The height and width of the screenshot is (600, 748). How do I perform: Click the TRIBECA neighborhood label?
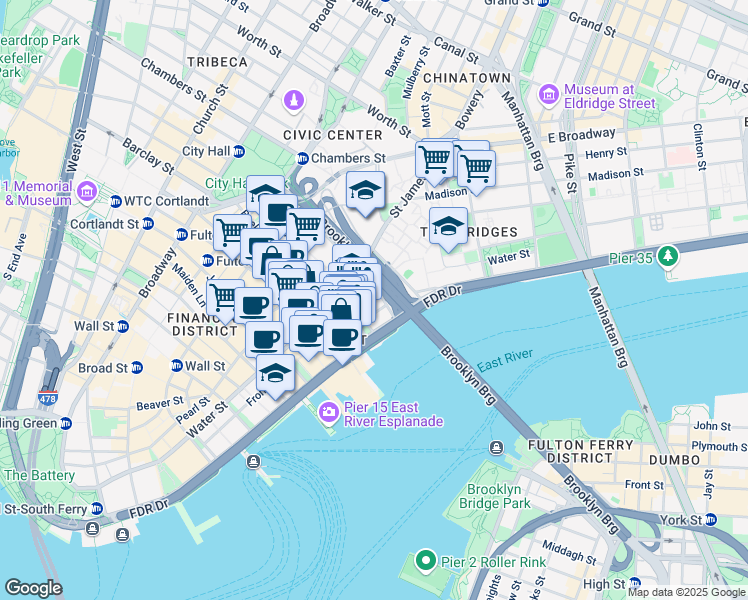(218, 62)
